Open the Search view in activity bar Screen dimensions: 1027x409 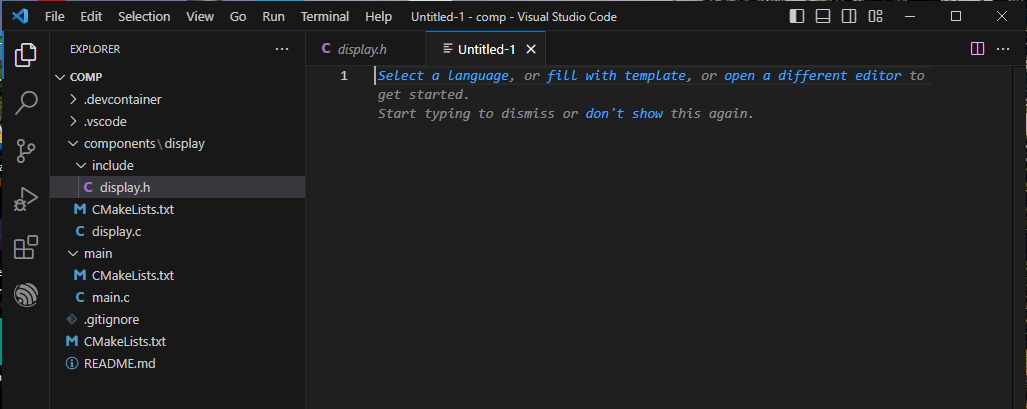click(26, 102)
